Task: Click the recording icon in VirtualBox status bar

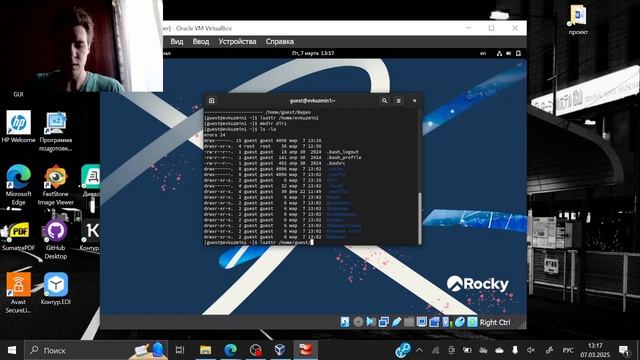Action: point(434,322)
